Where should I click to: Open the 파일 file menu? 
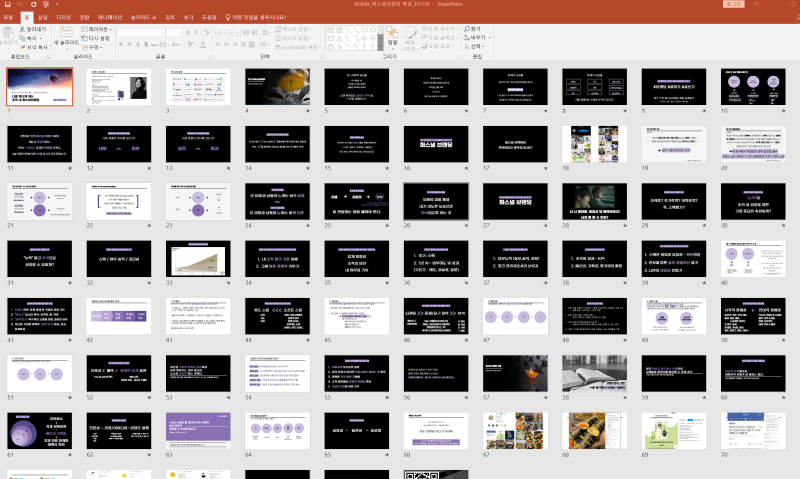point(8,17)
